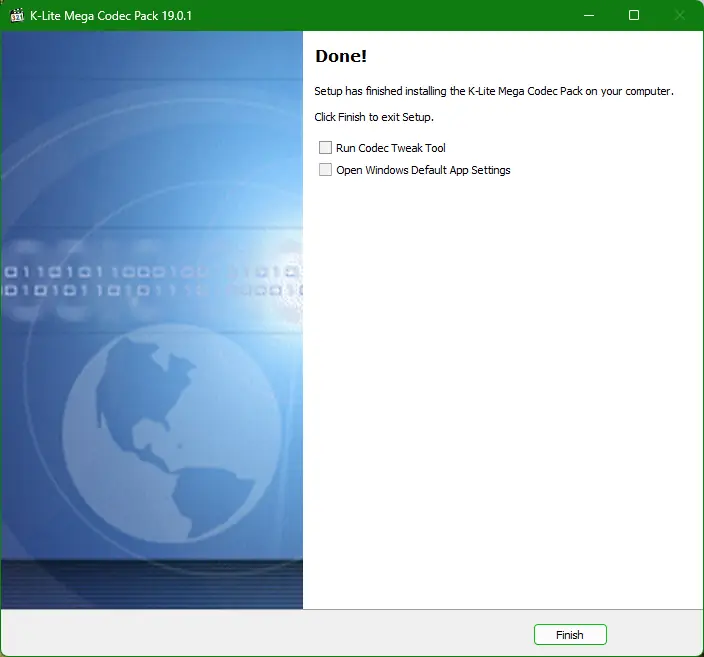Click the 'Done!' heading text
The height and width of the screenshot is (657, 704).
click(x=341, y=56)
